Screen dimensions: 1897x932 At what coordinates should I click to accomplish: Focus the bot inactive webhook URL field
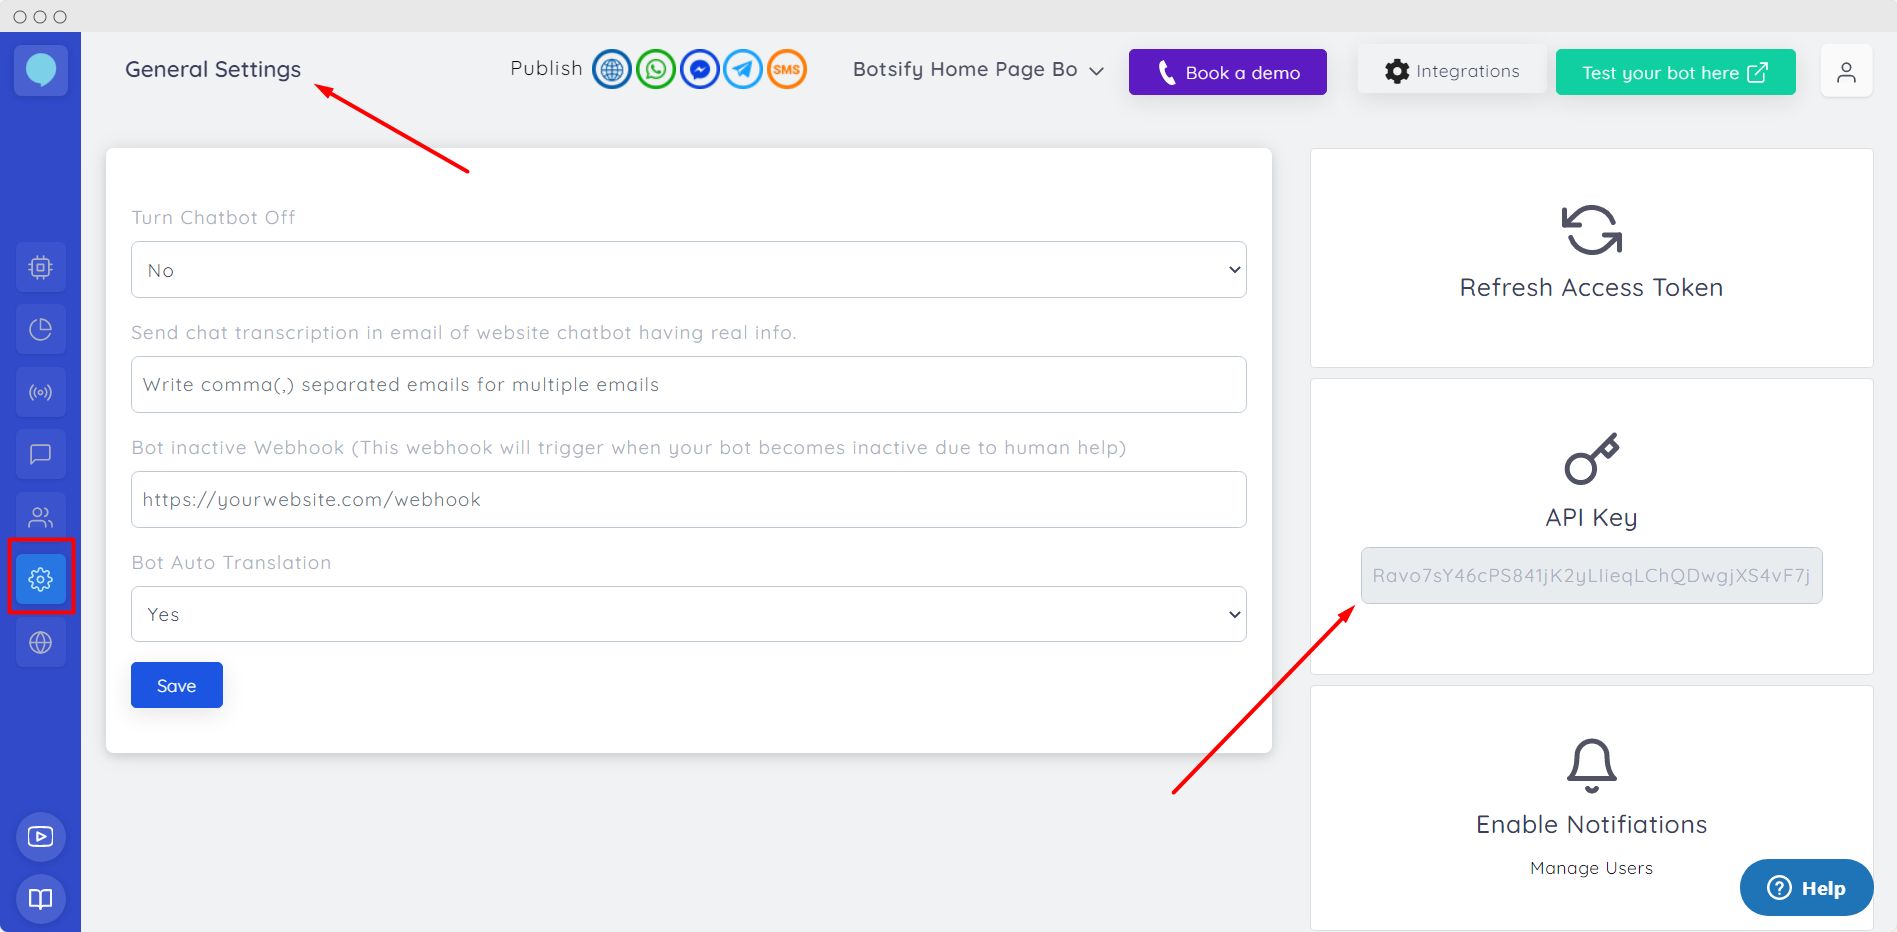click(x=688, y=500)
